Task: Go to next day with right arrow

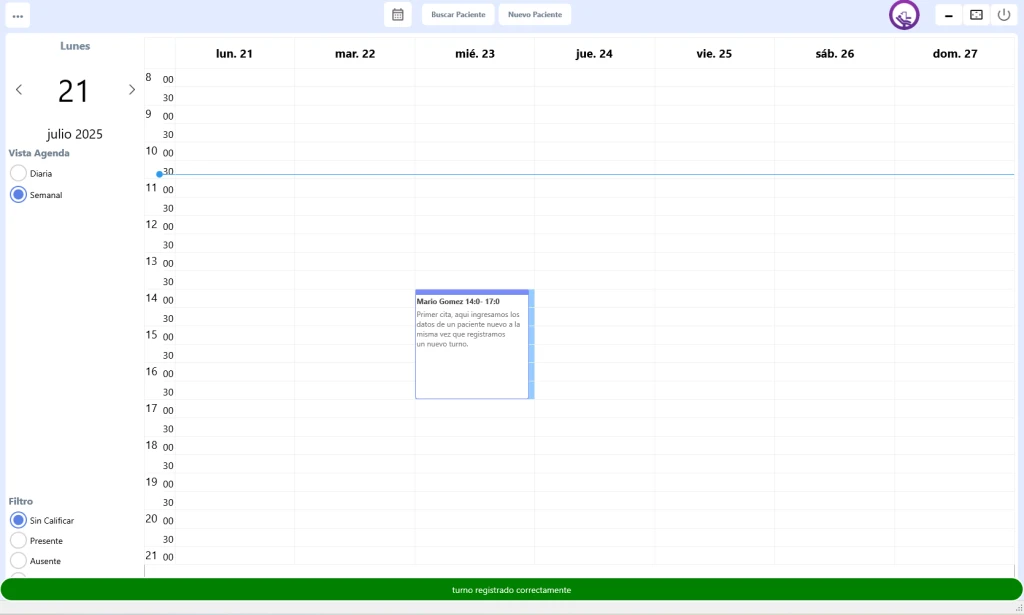Action: coord(131,90)
